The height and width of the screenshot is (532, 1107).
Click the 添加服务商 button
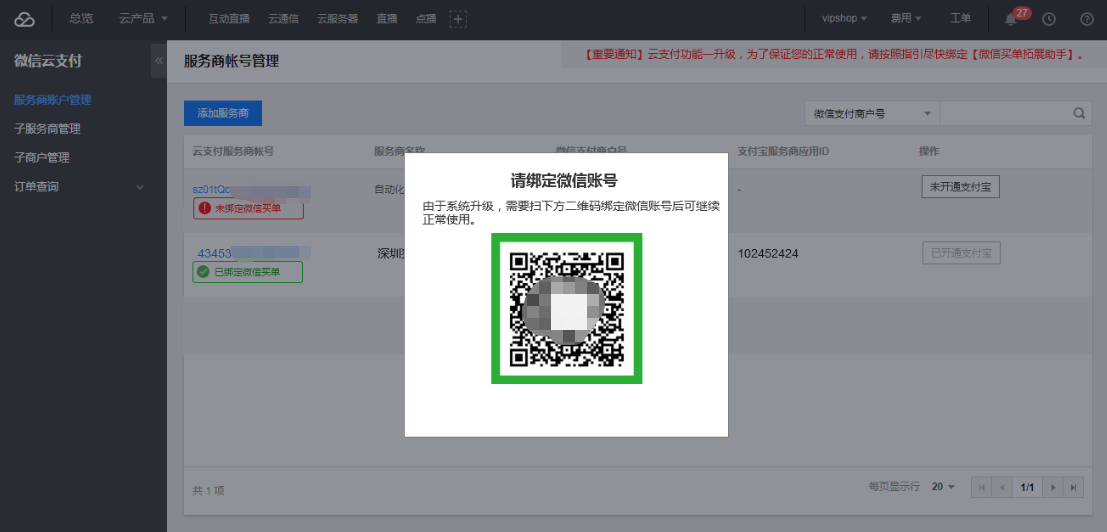pyautogui.click(x=222, y=113)
